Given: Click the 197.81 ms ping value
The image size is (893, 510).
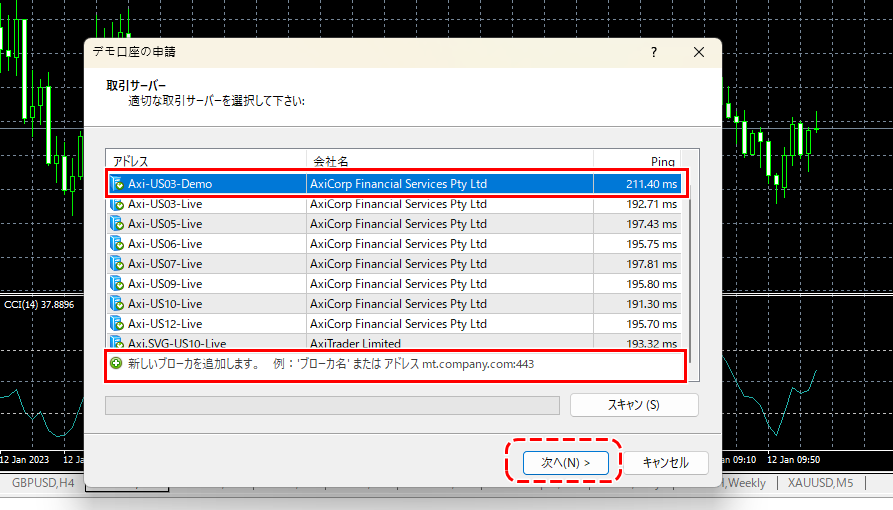Looking at the screenshot, I should tap(652, 264).
